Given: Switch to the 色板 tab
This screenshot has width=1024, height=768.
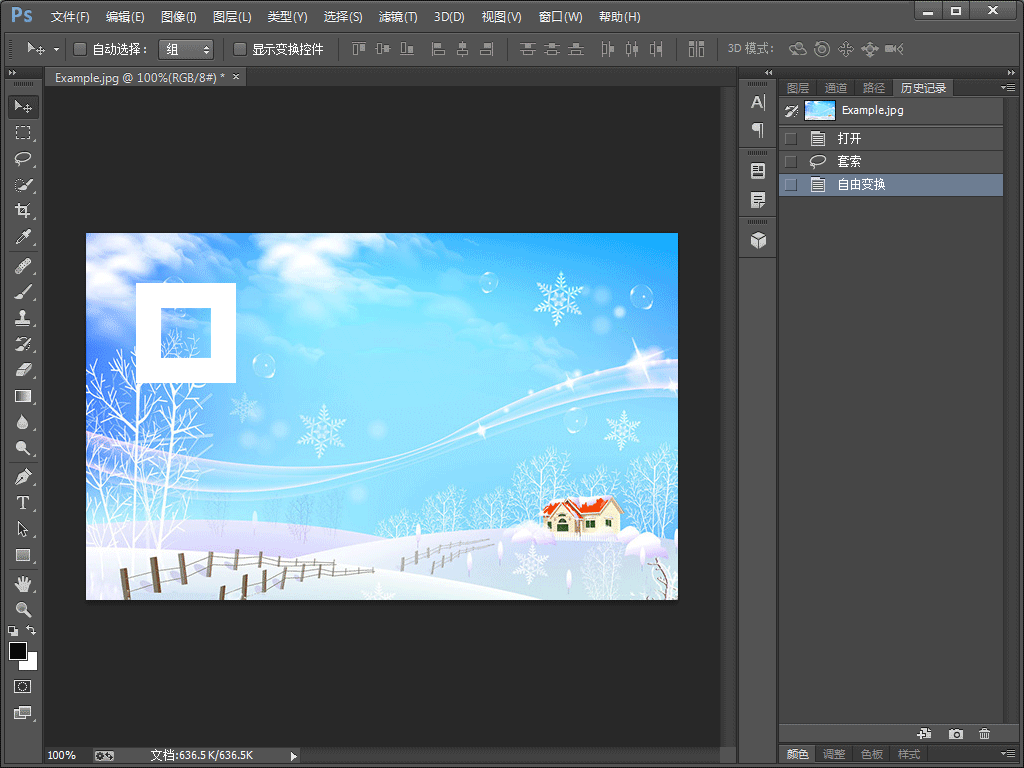Looking at the screenshot, I should (871, 754).
